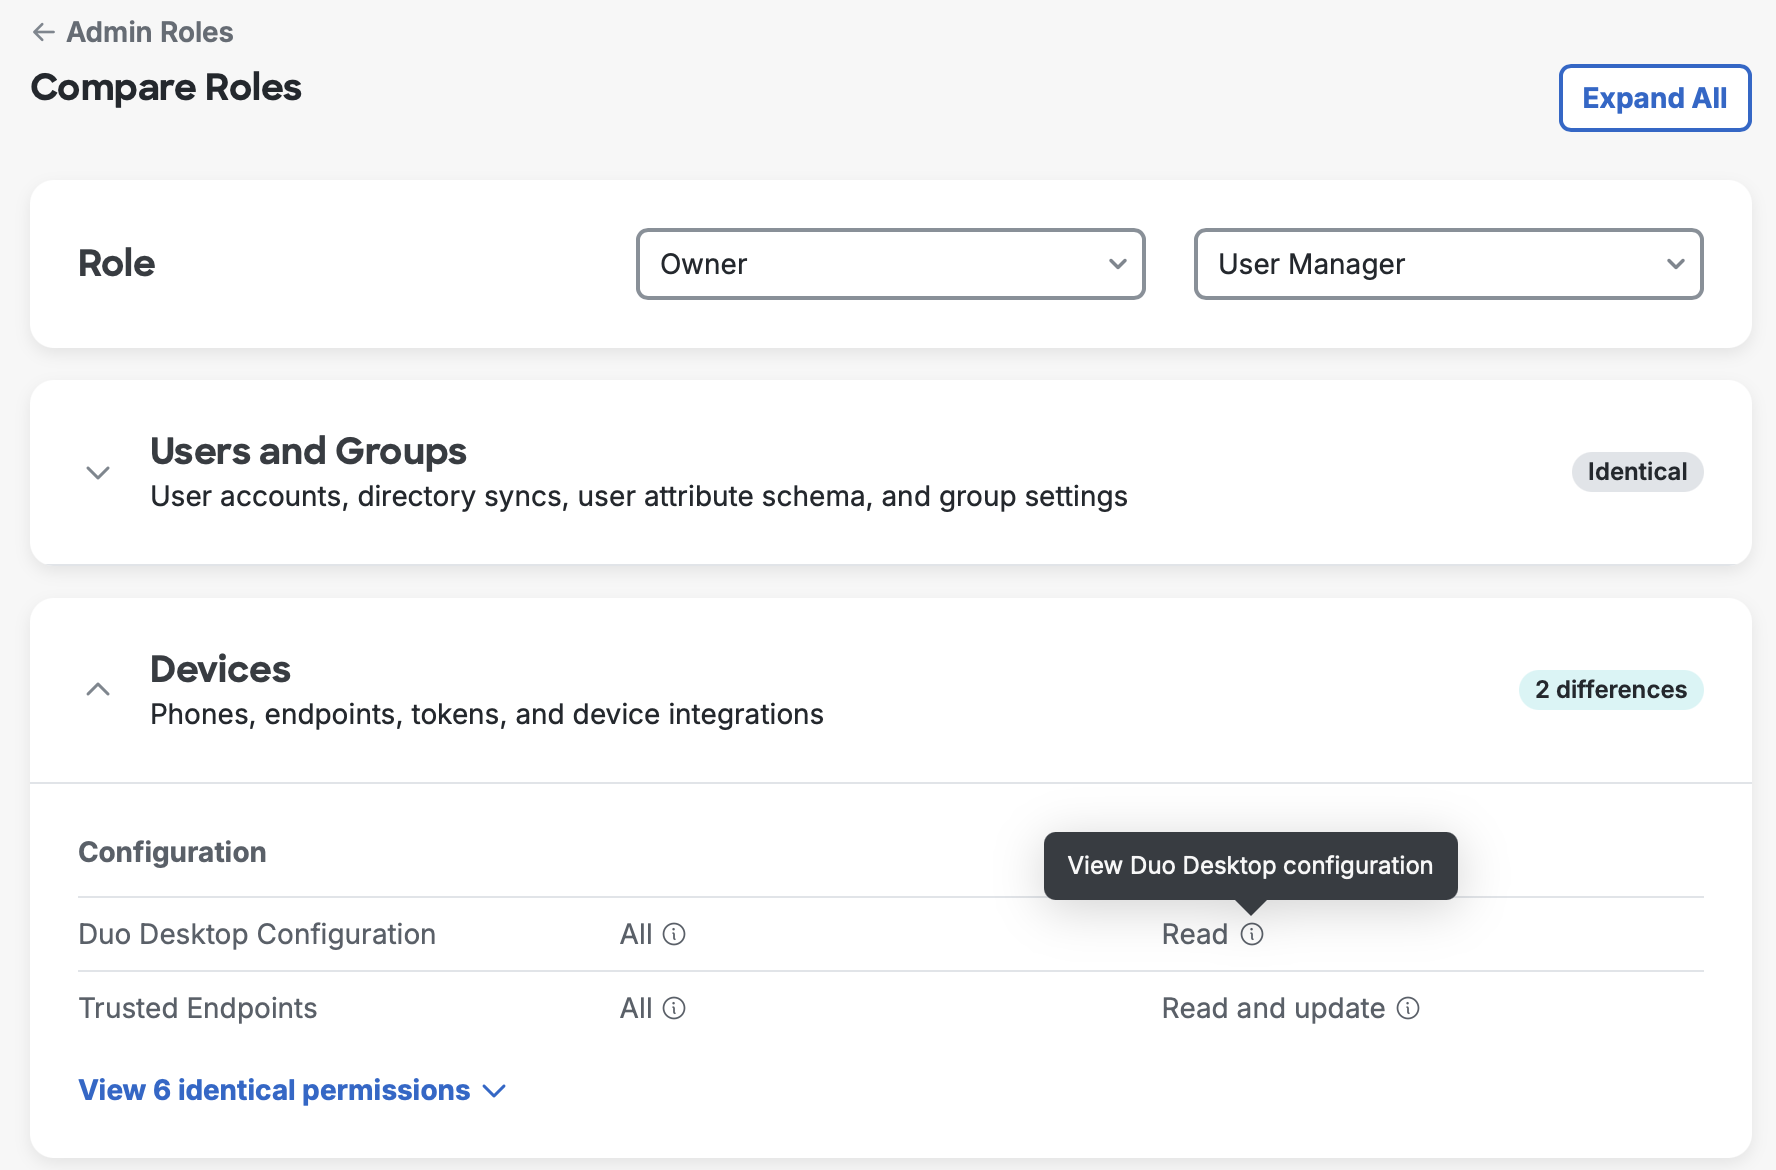Image resolution: width=1776 pixels, height=1170 pixels.
Task: Open View 6 identical permissions link
Action: point(273,1090)
